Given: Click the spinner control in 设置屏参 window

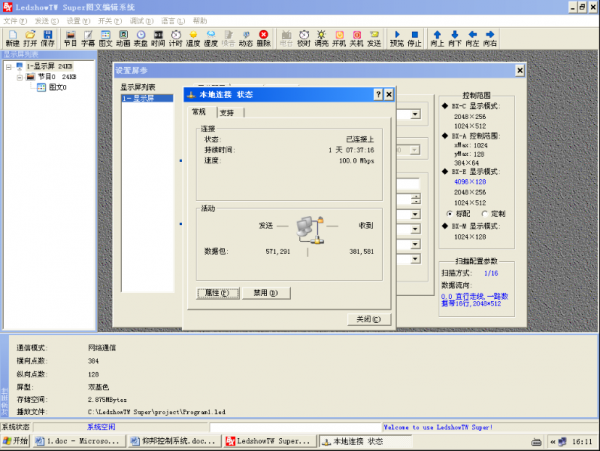Looking at the screenshot, I should (x=415, y=199).
